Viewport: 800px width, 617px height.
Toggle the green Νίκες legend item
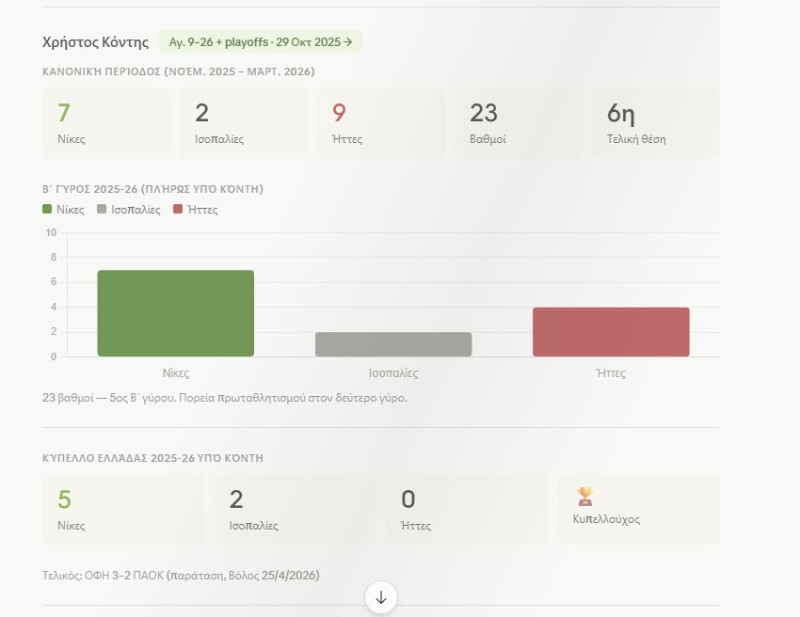[x=63, y=210]
